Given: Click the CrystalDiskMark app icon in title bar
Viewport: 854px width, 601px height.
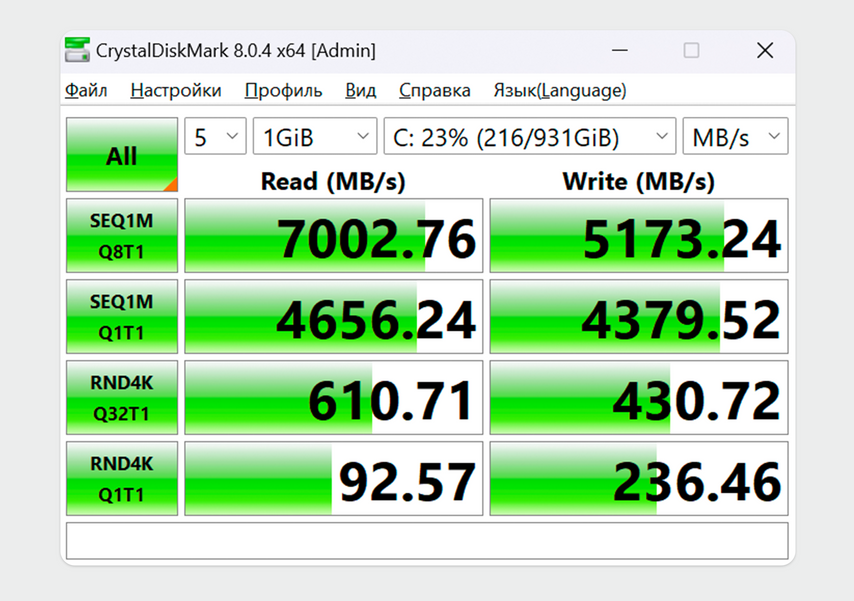Looking at the screenshot, I should (x=77, y=50).
